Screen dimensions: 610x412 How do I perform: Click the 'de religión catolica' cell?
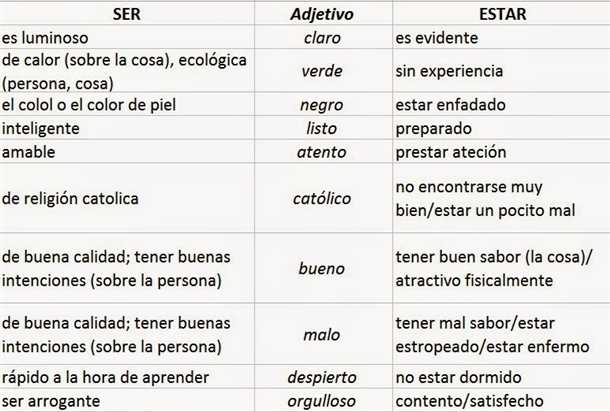click(x=127, y=198)
